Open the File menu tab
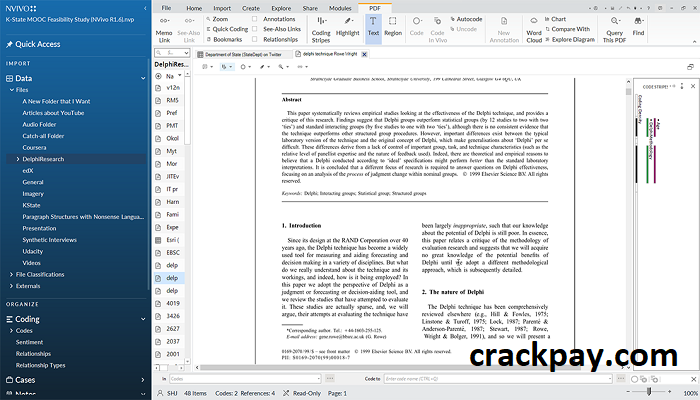Viewport: 700px width, 400px height. click(x=166, y=8)
